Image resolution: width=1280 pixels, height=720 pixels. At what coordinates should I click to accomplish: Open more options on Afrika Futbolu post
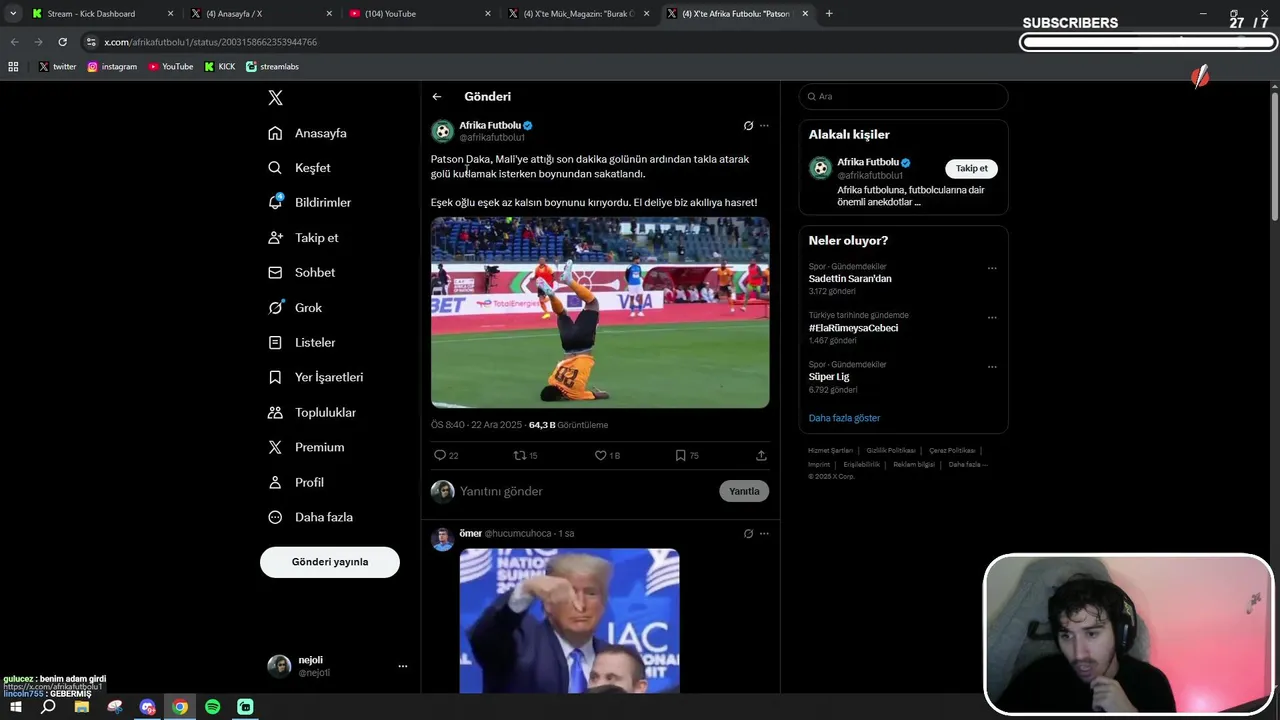764,126
